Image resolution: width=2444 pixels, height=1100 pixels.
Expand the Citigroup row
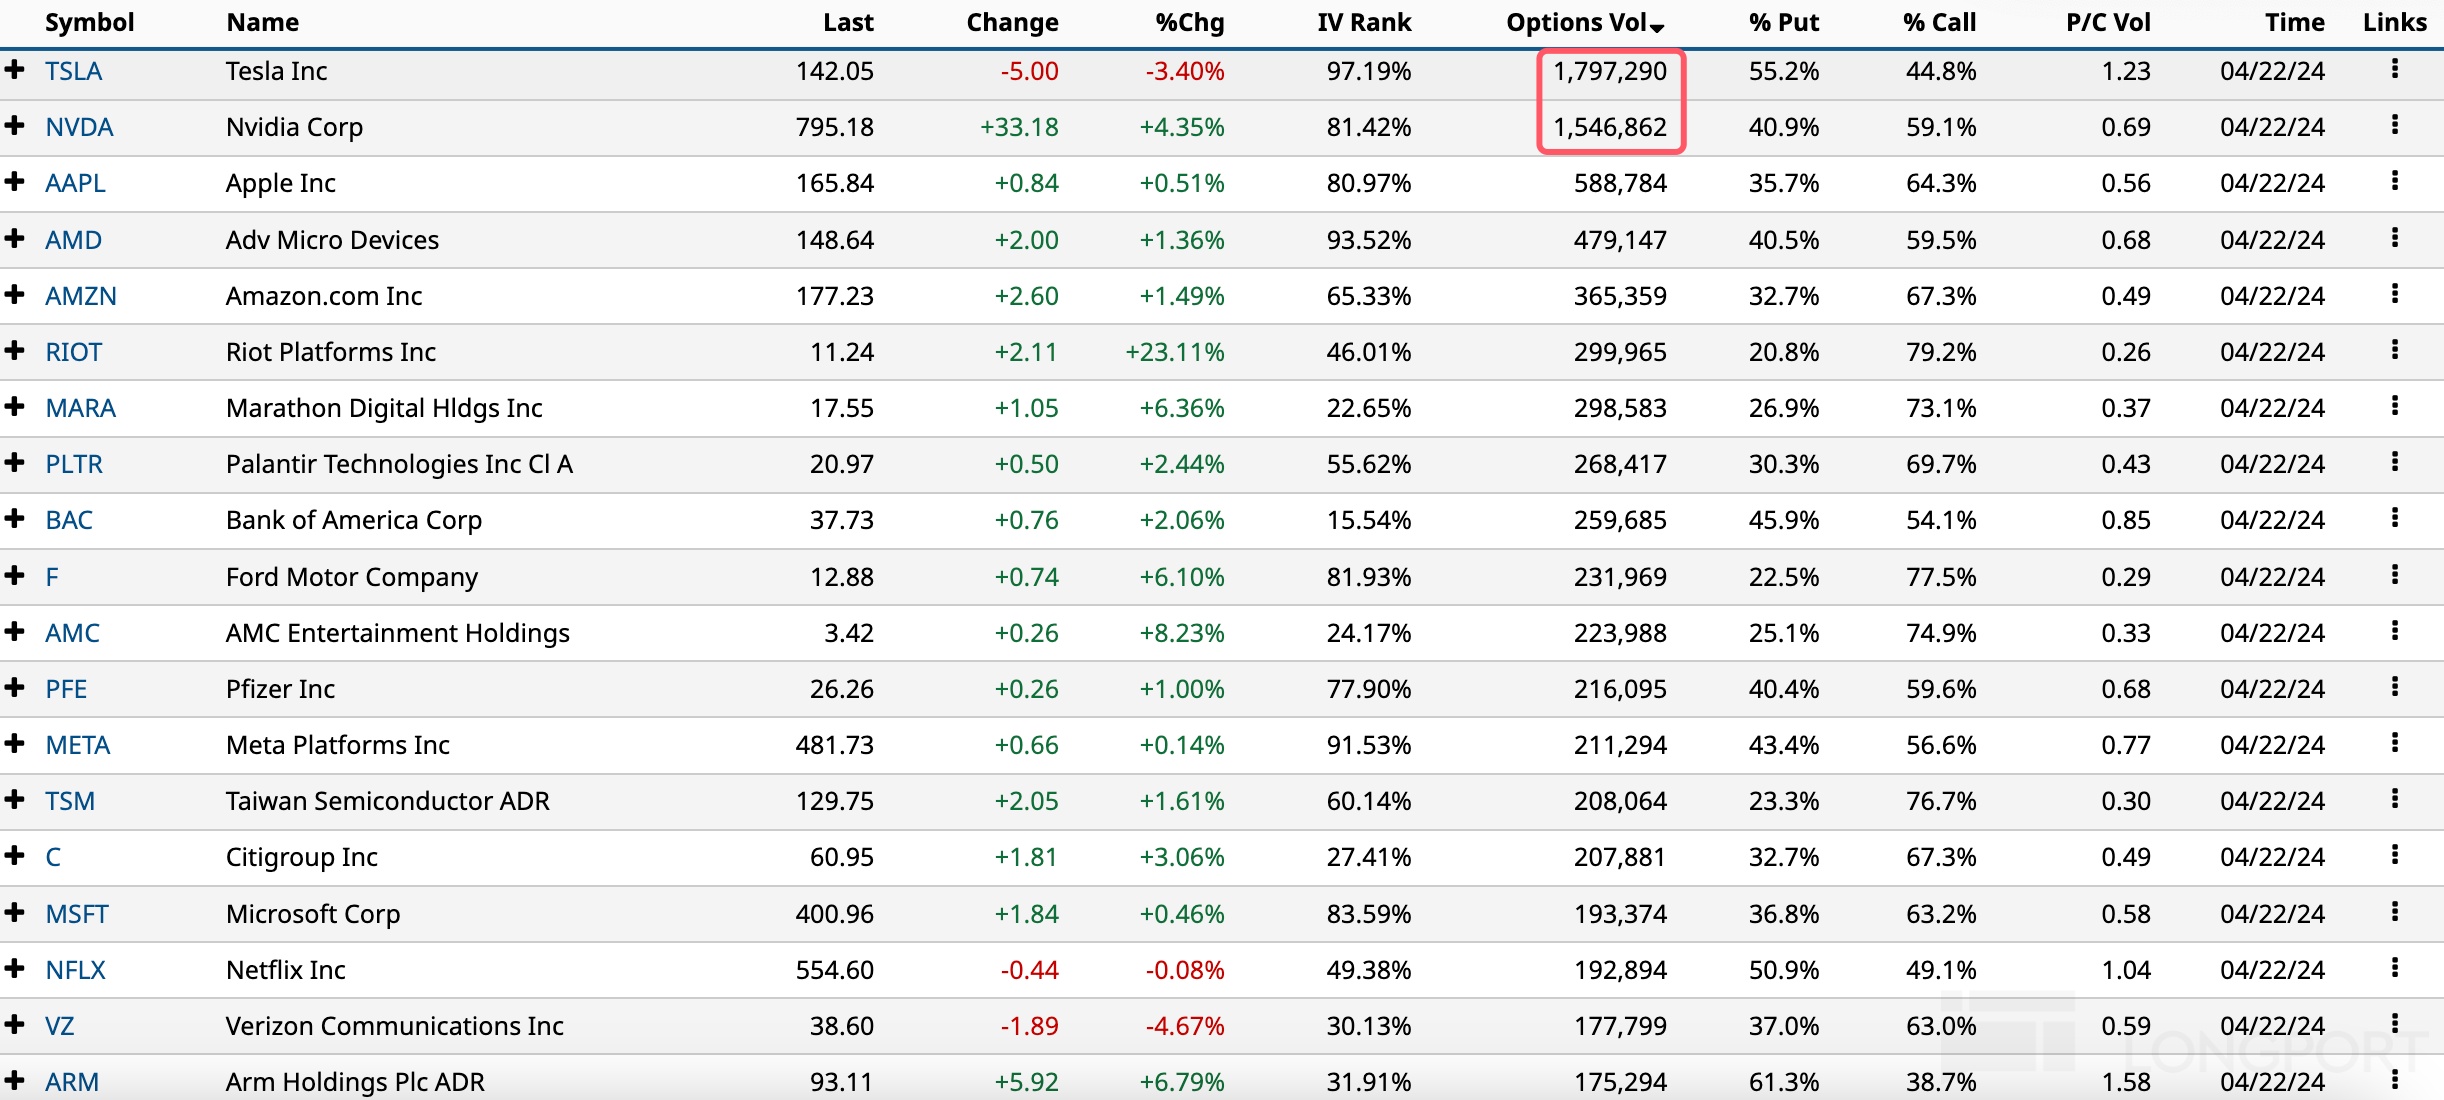pos(15,856)
